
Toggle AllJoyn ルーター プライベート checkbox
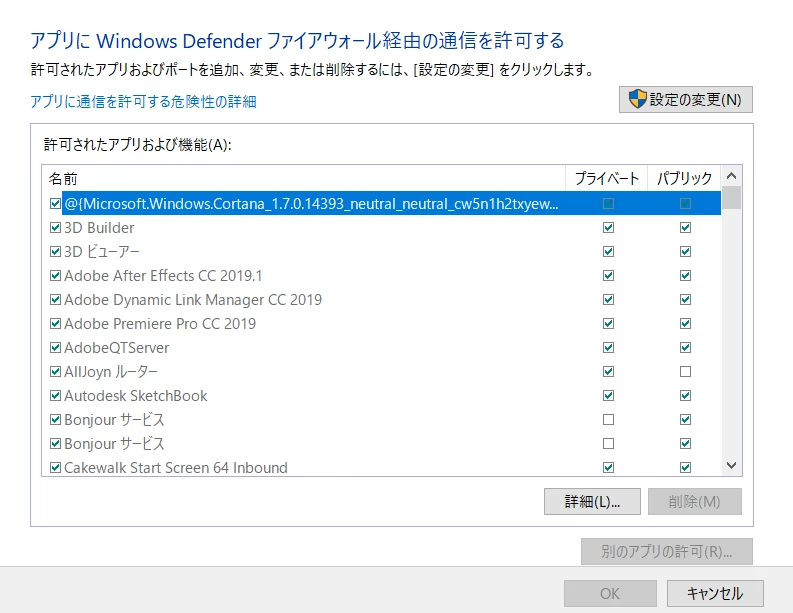tap(608, 372)
